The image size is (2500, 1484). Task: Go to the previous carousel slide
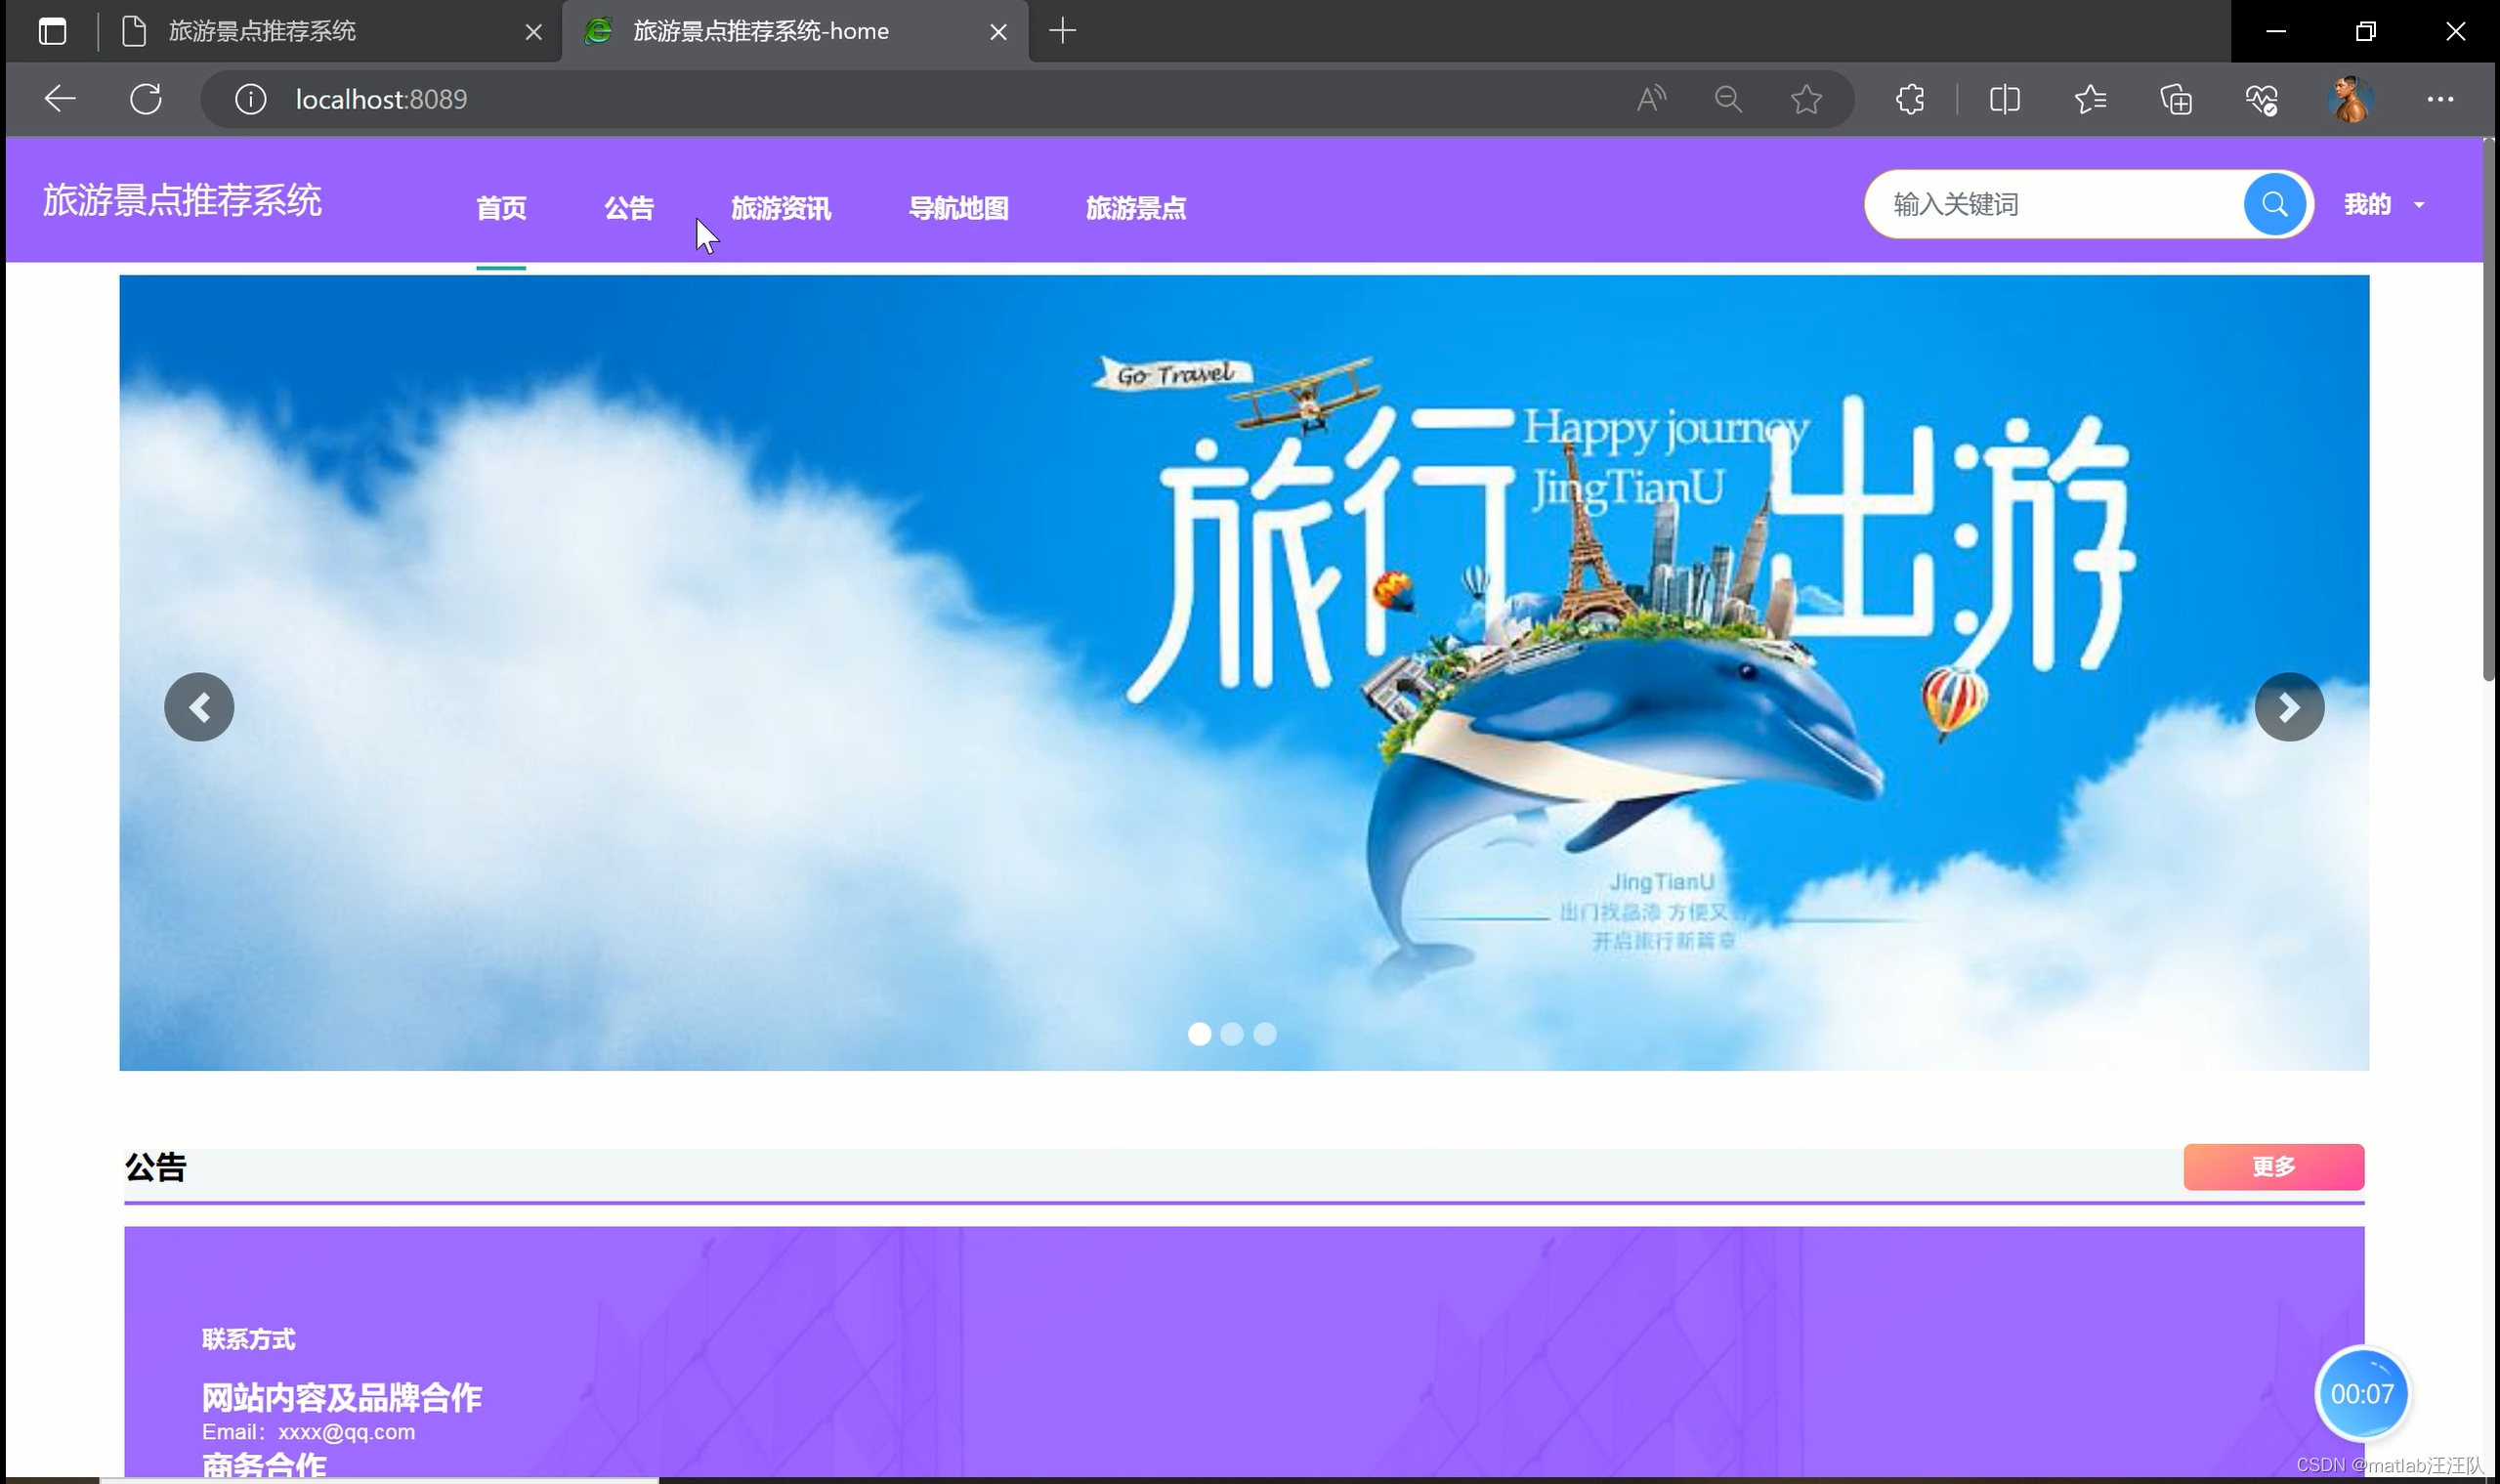(199, 707)
